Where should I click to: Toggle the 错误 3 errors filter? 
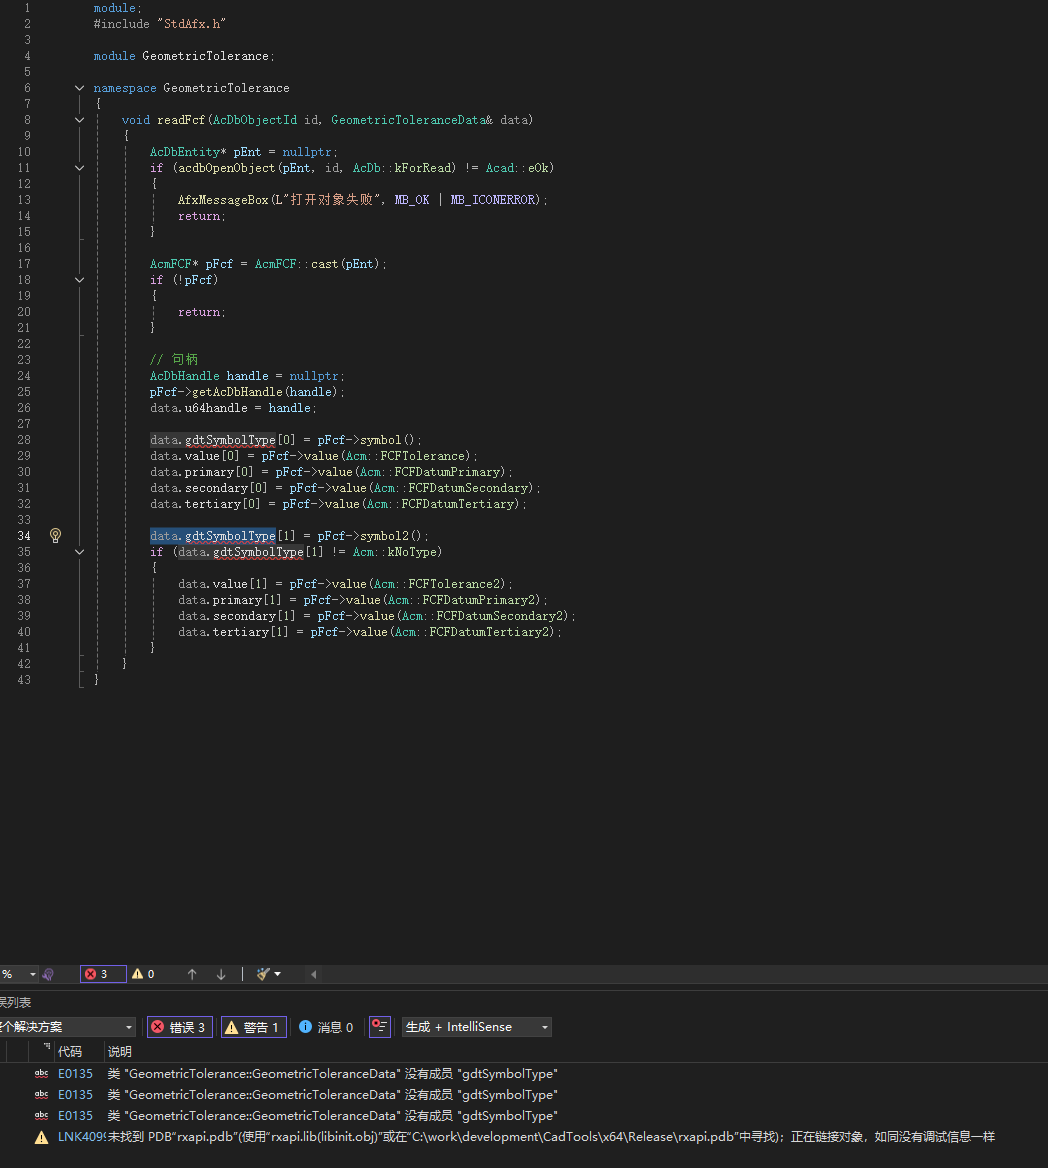(x=179, y=1027)
